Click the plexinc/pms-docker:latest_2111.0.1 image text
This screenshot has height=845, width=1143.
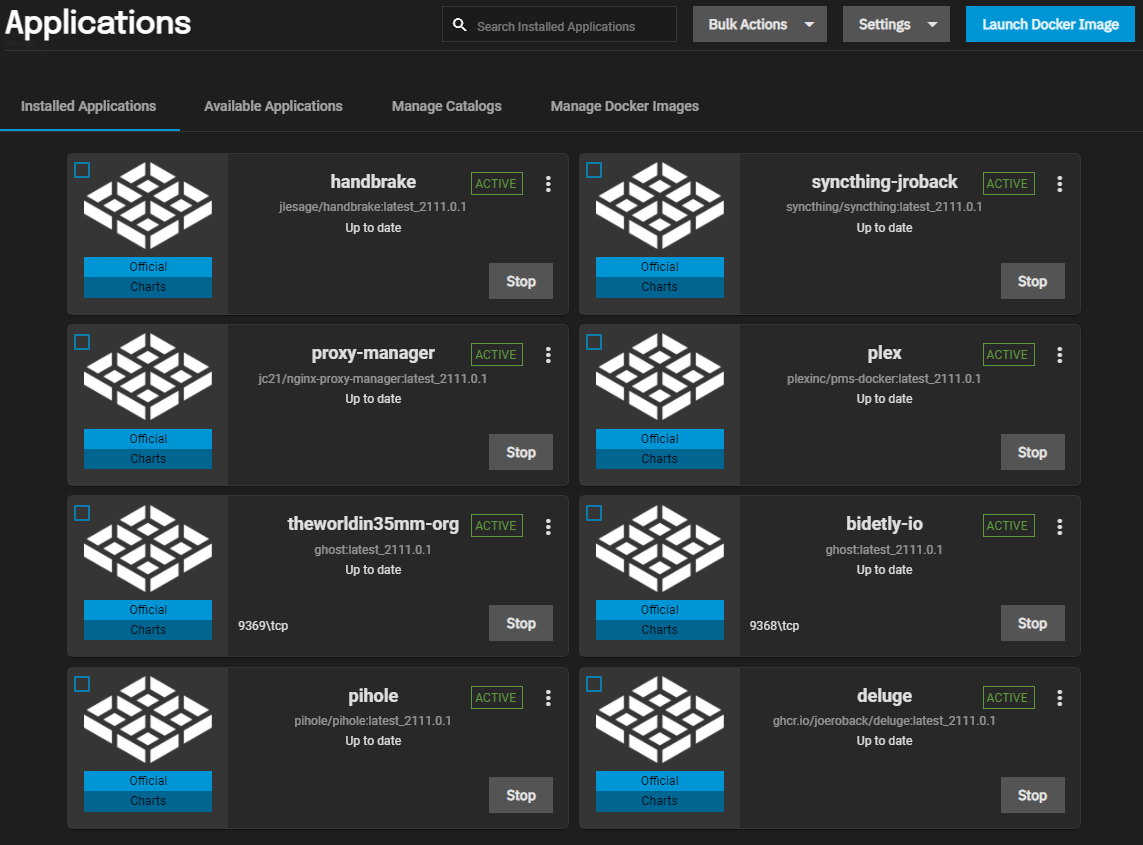[x=883, y=379]
